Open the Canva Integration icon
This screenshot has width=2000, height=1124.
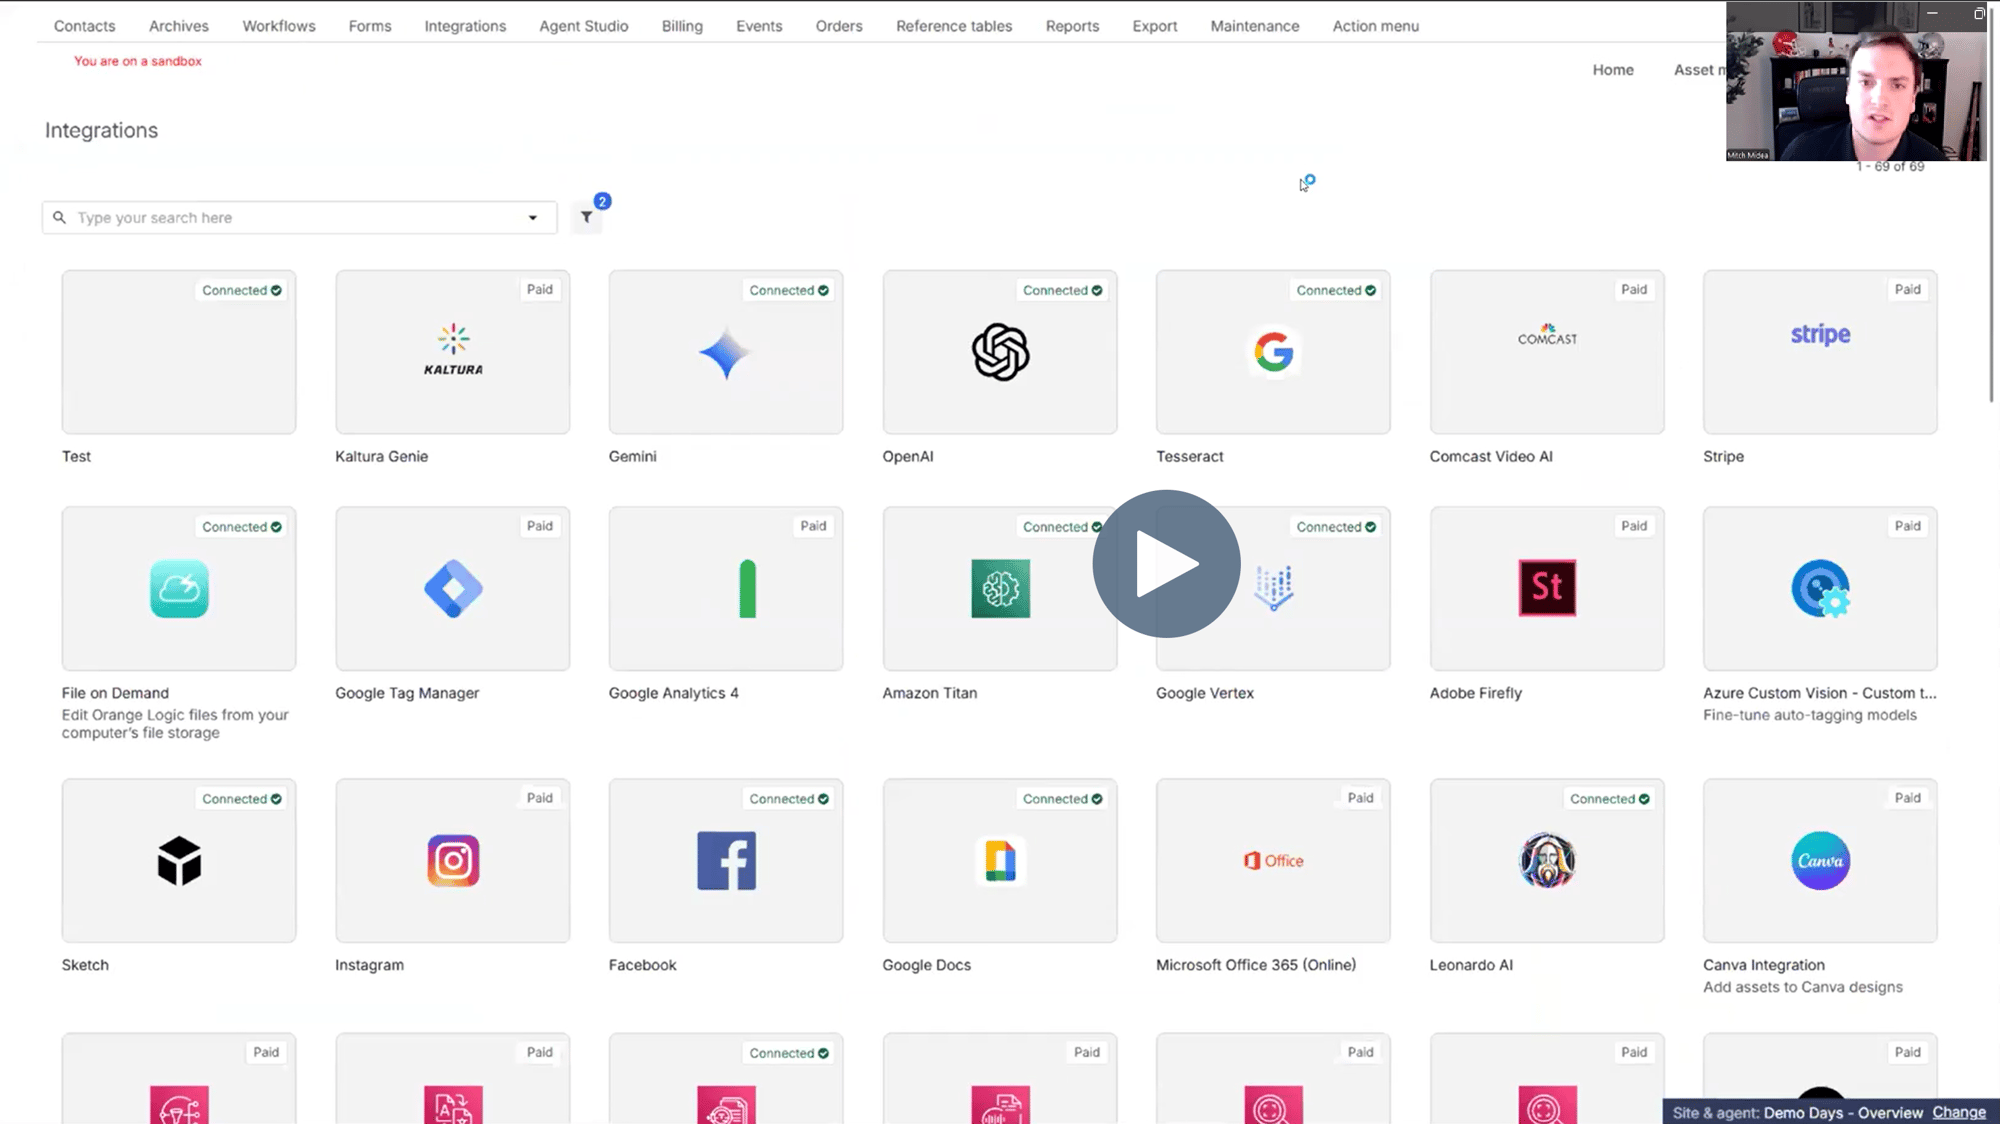point(1820,860)
